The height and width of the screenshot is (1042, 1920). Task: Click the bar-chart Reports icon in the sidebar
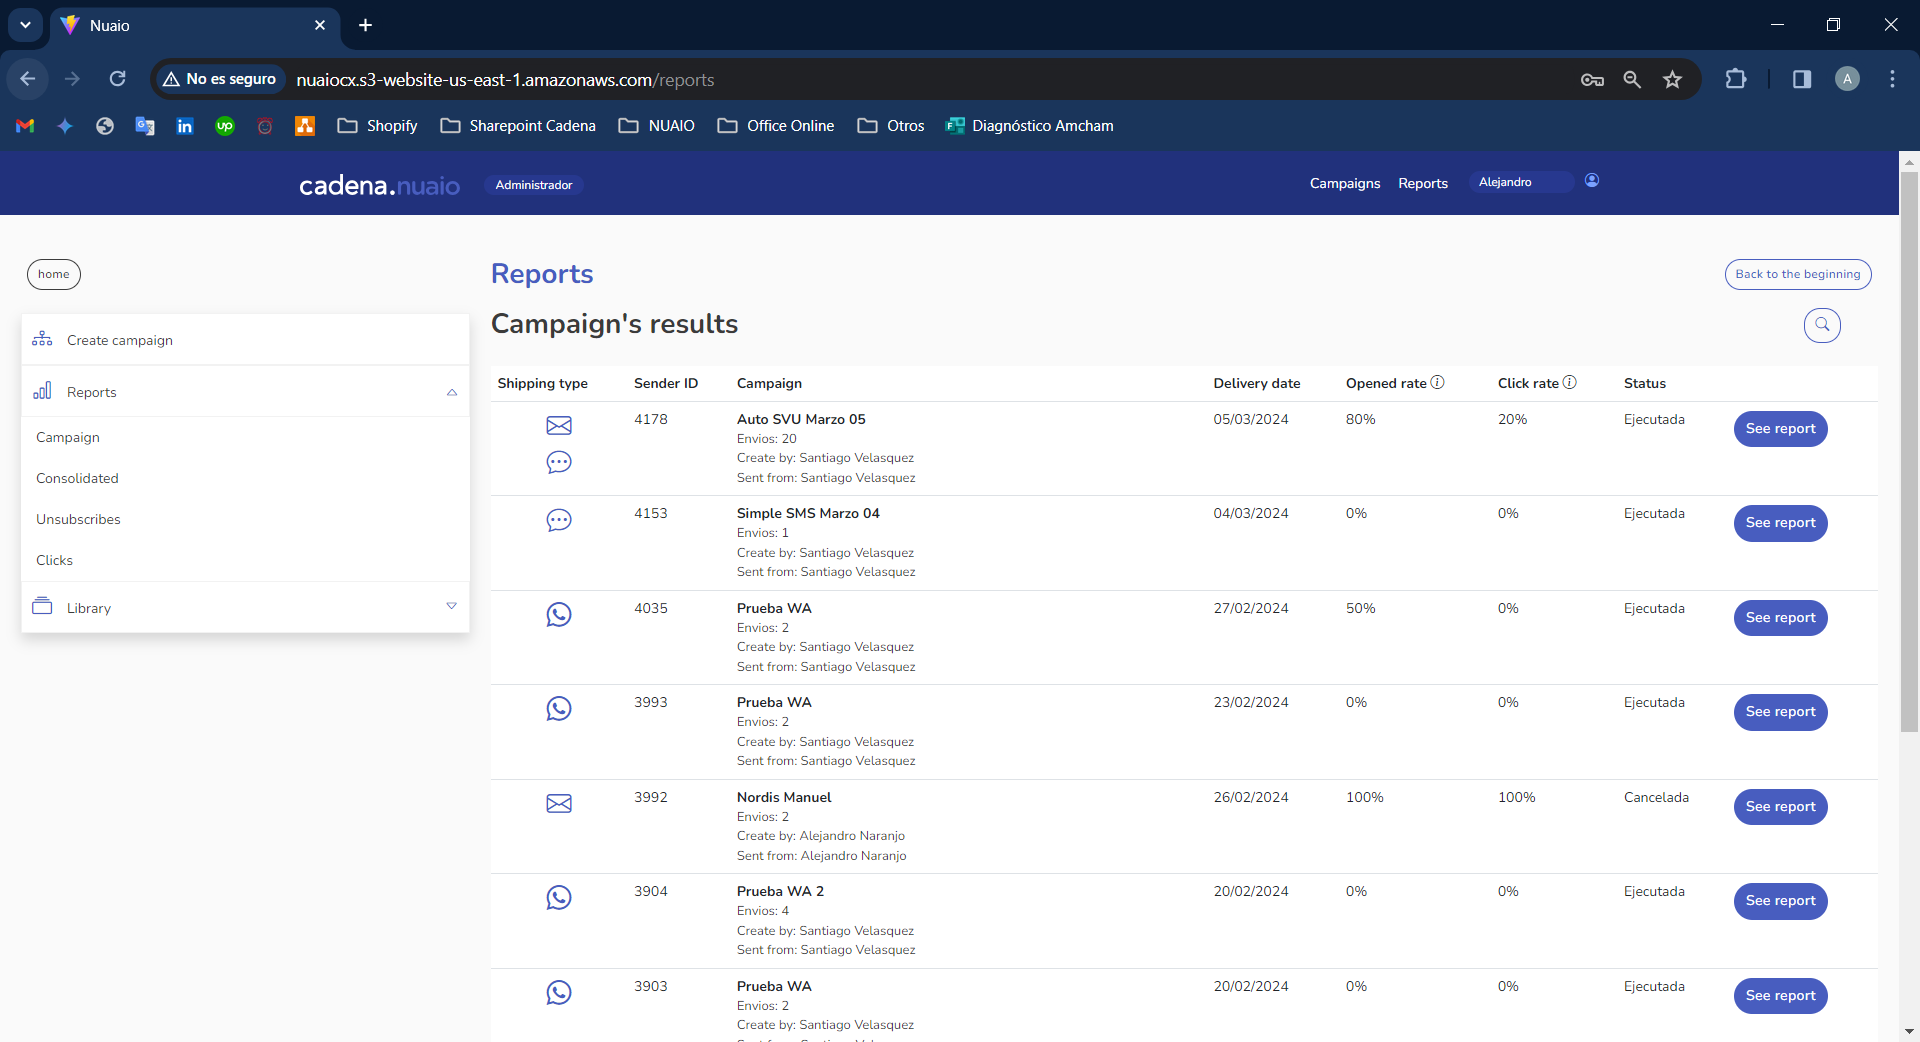click(41, 391)
